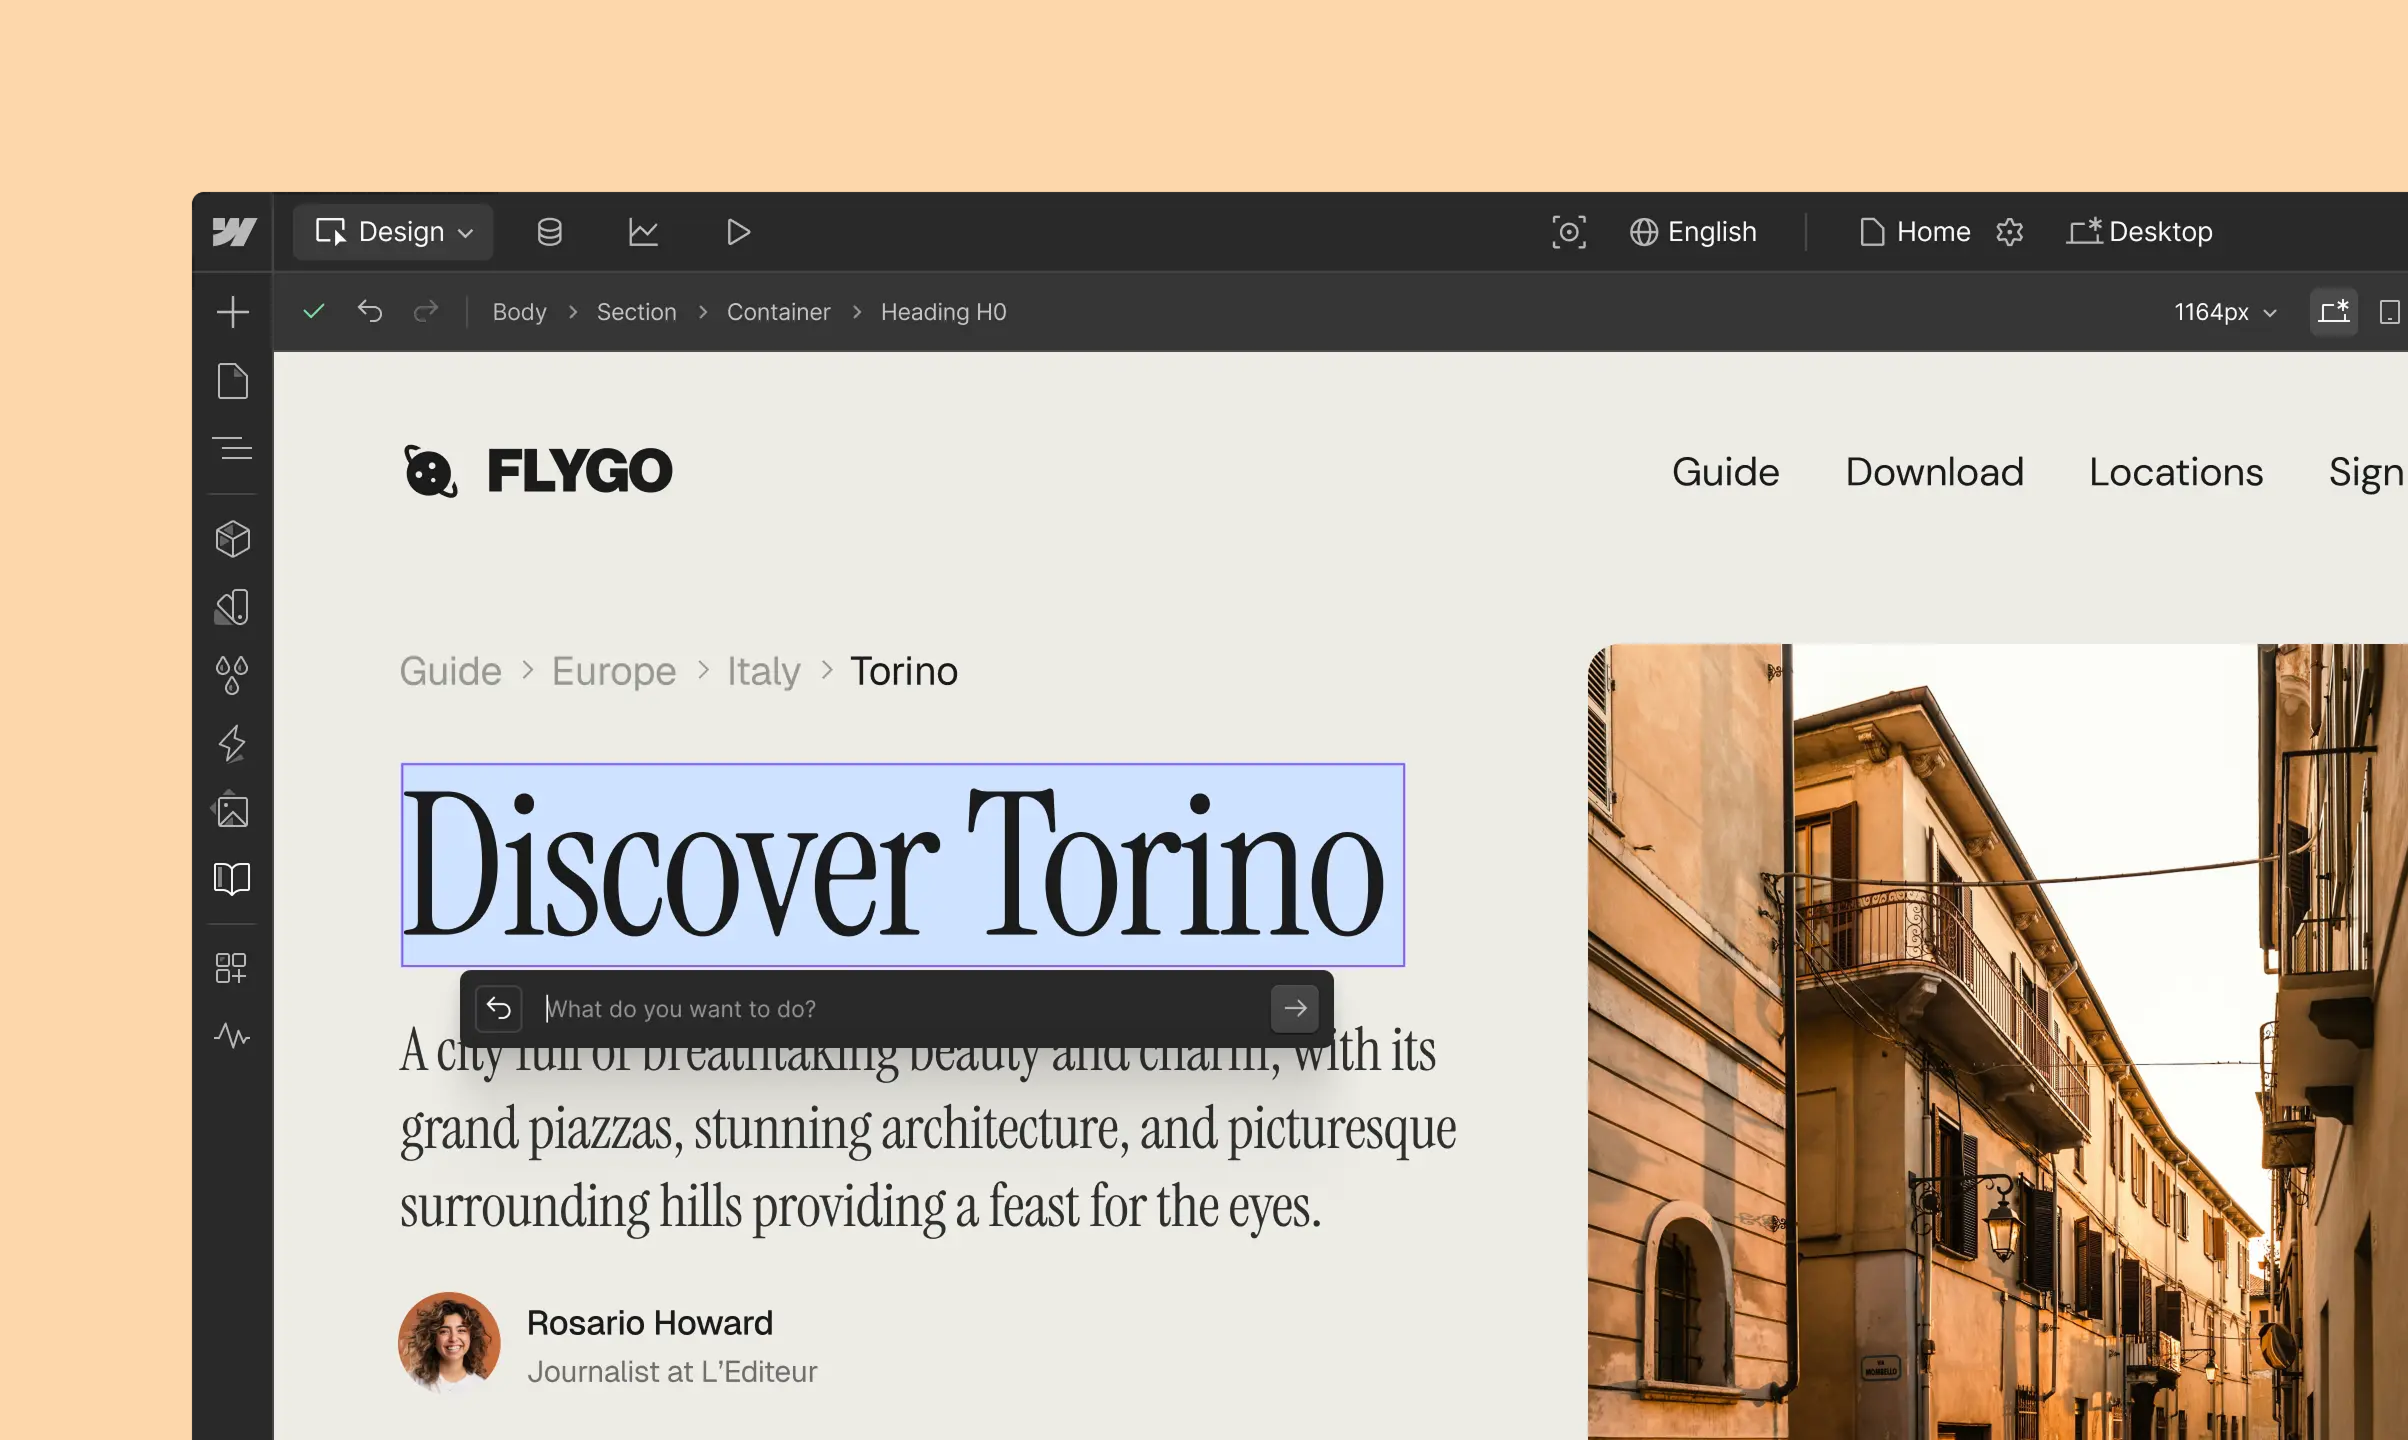Open the Components panel
Screen dimensions: 2408x1440
(232, 538)
